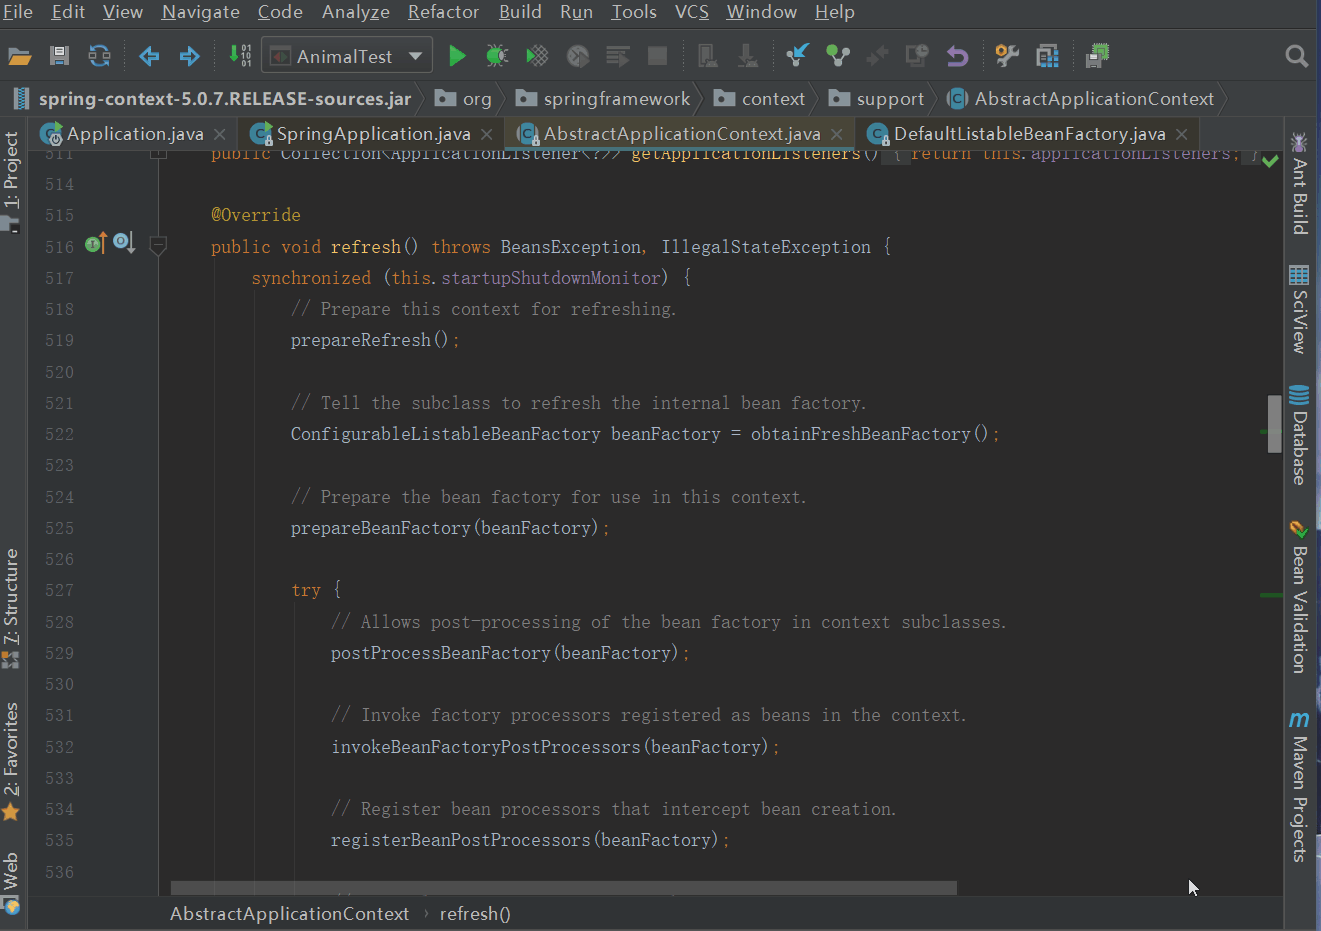The image size is (1321, 931).
Task: Open the Database tool window
Action: tap(1299, 435)
